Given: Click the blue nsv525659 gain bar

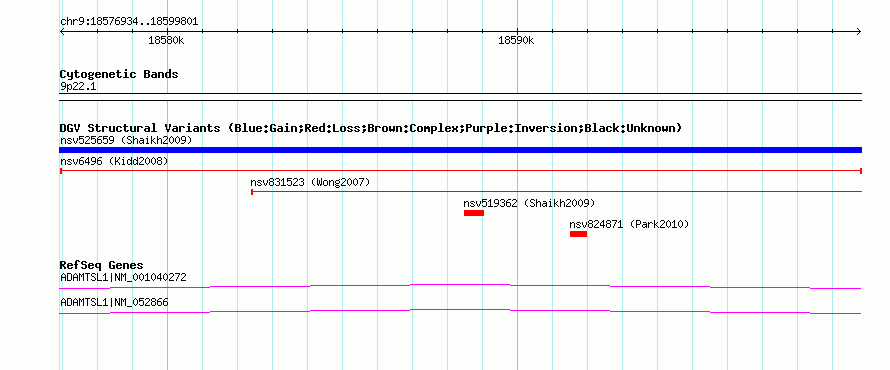Looking at the screenshot, I should (x=461, y=150).
